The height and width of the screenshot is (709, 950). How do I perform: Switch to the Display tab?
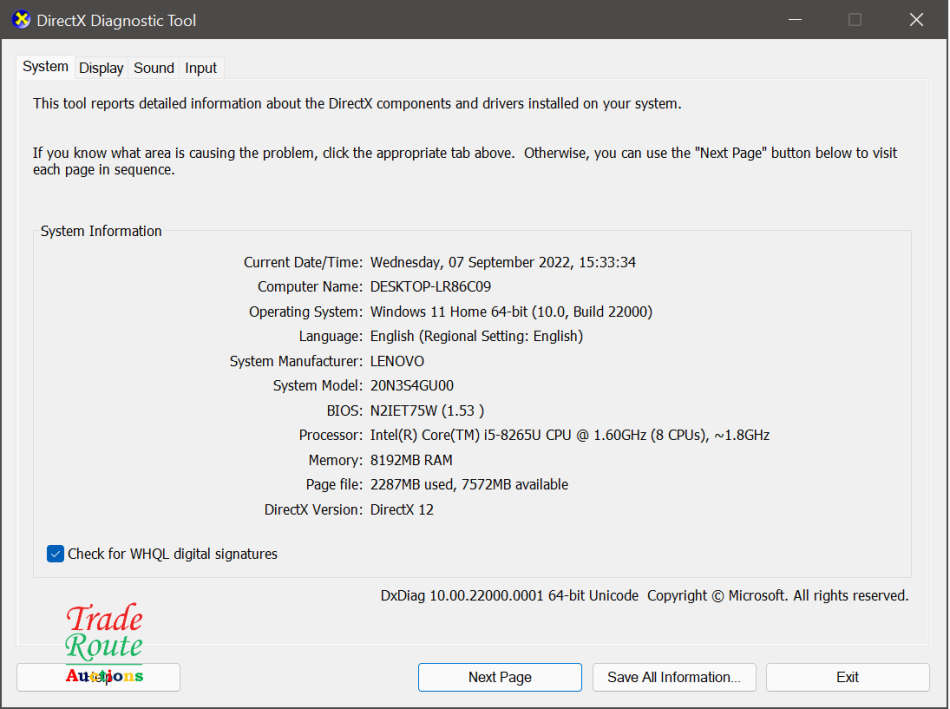tap(100, 67)
